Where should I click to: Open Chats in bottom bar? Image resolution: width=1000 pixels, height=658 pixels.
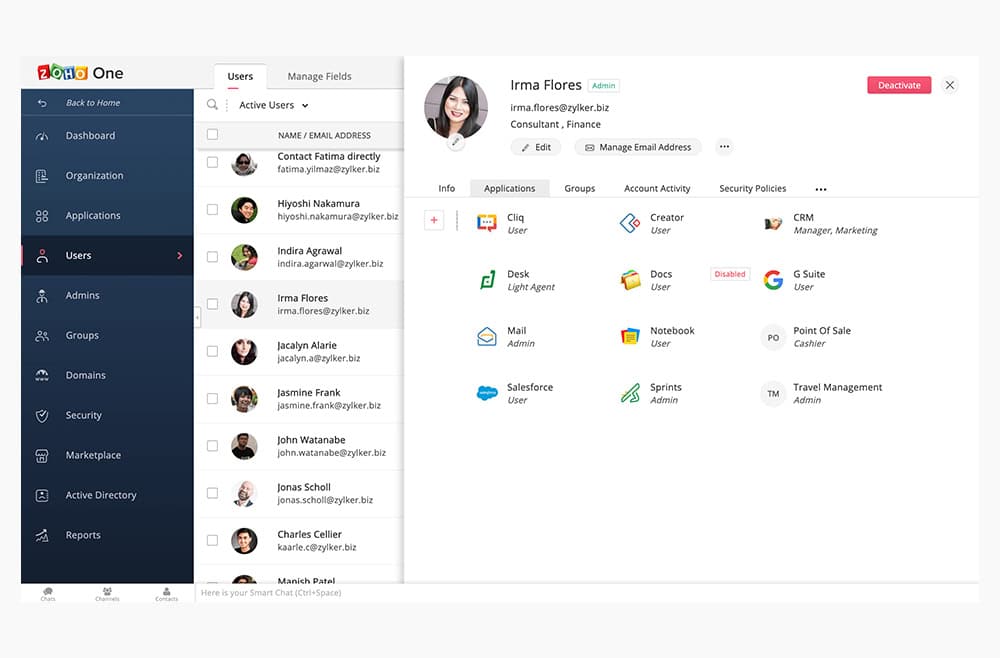tap(48, 594)
